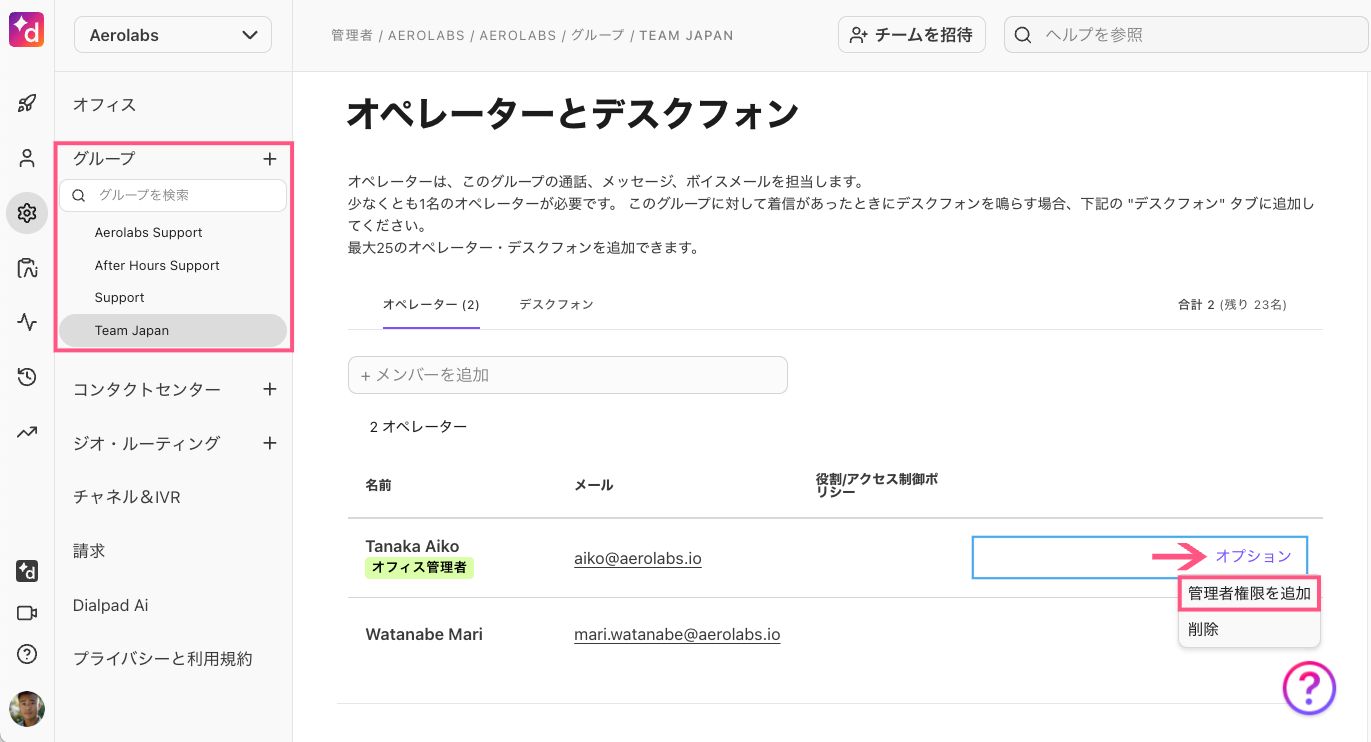This screenshot has height=742, width=1371.
Task: Focus the help search box
Action: (1186, 35)
